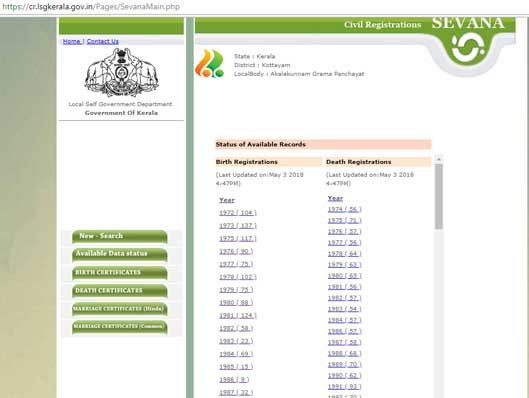This screenshot has width=529, height=398.
Task: Open birth registrations for year 1982
Action: tap(236, 328)
